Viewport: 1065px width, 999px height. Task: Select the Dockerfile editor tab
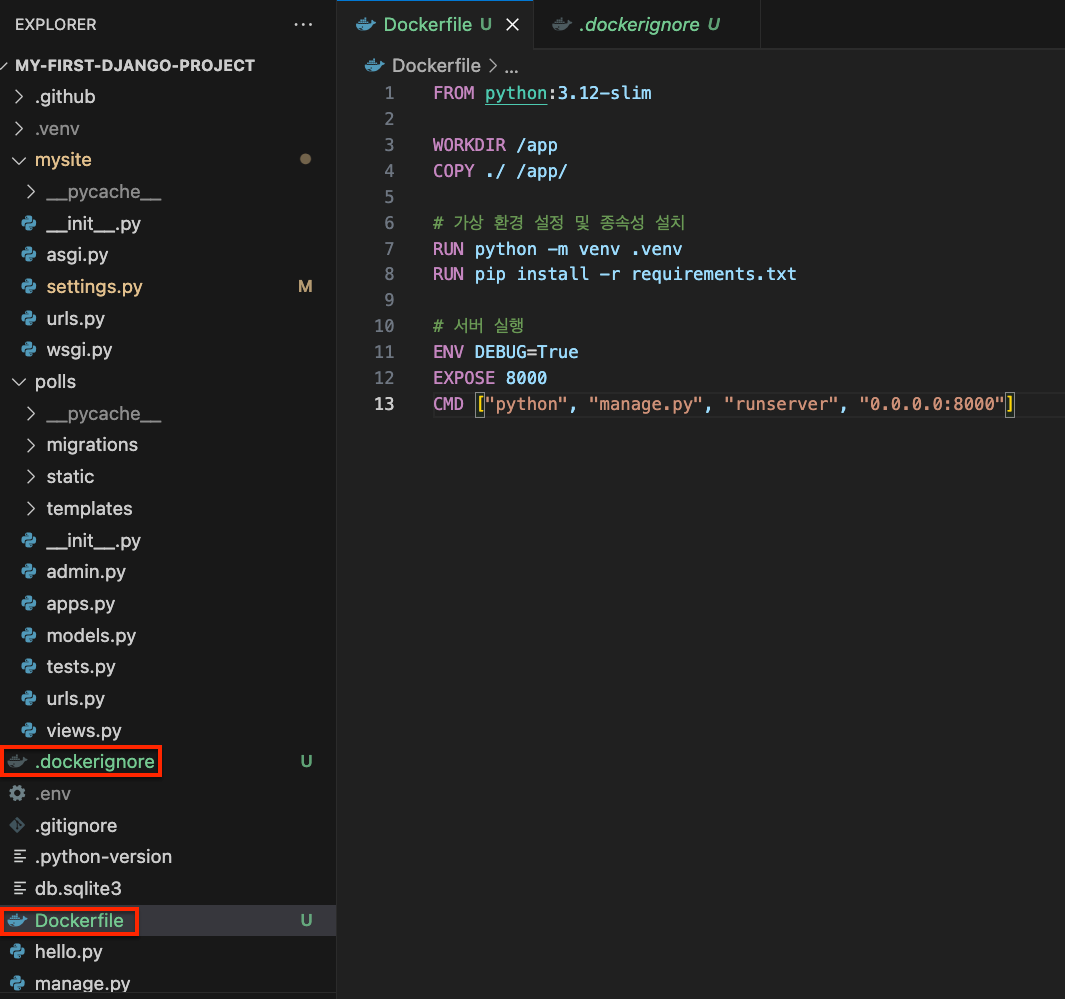[x=435, y=24]
